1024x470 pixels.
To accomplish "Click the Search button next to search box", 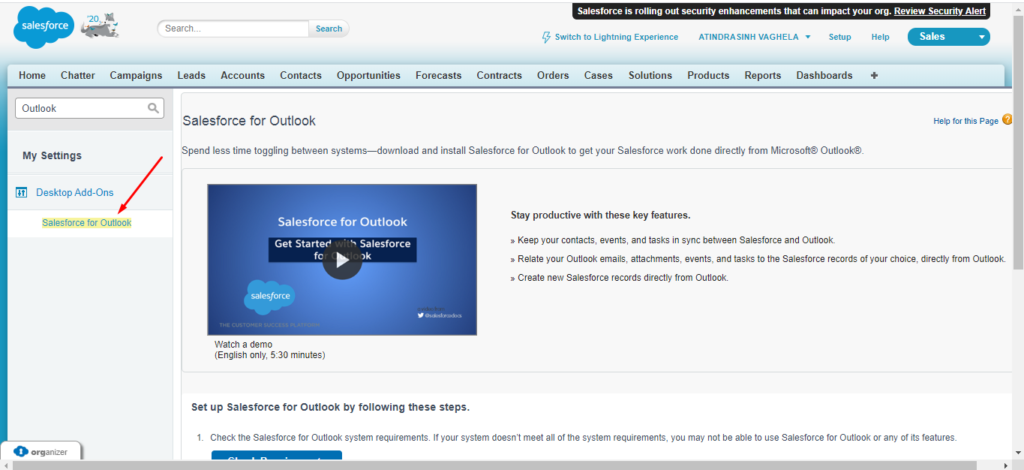I will [x=328, y=29].
